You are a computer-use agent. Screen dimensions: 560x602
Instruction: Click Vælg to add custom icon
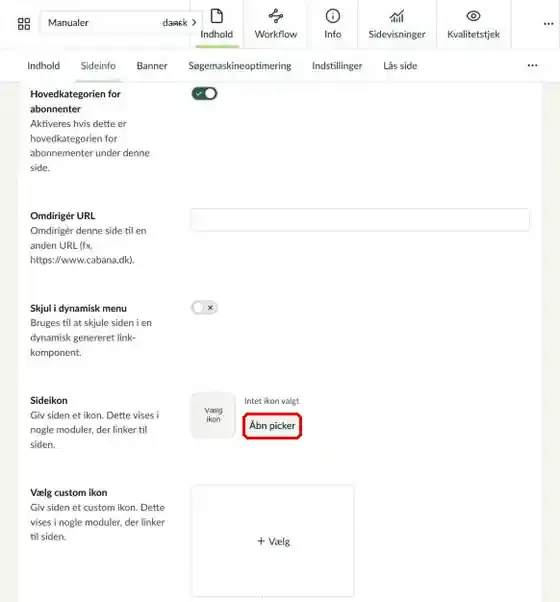(273, 541)
